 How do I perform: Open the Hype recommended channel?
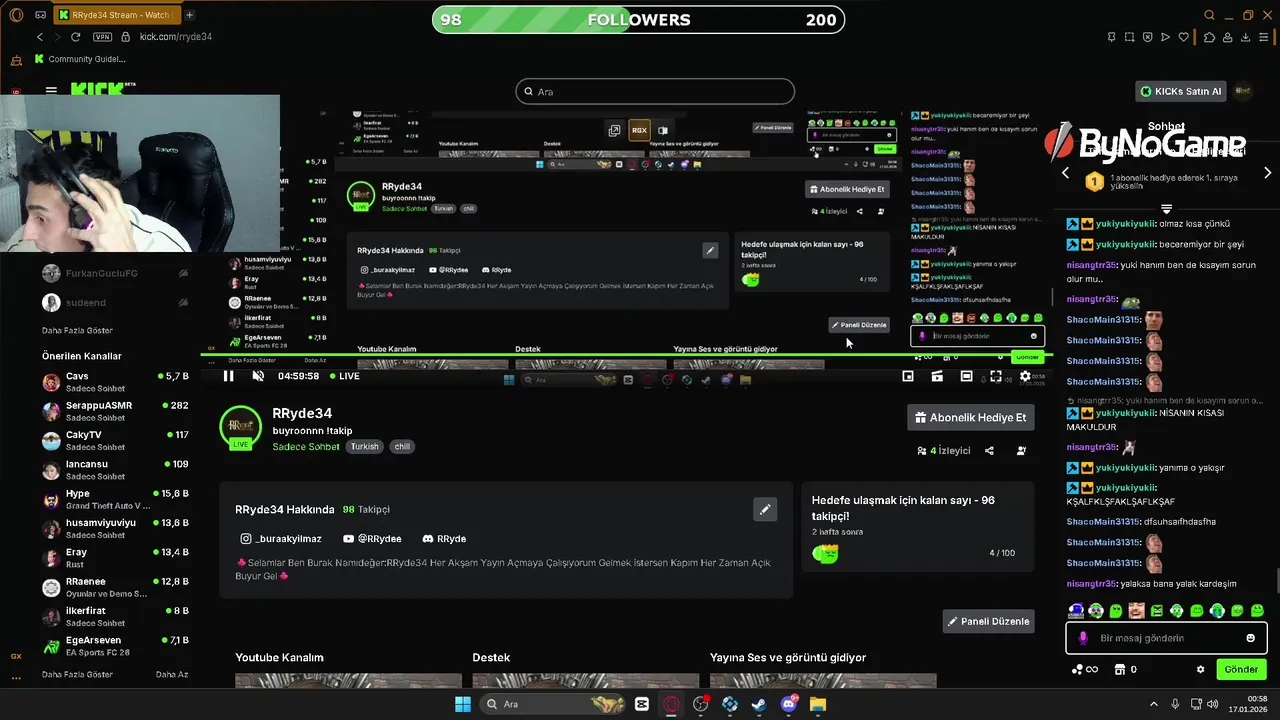tap(115, 499)
